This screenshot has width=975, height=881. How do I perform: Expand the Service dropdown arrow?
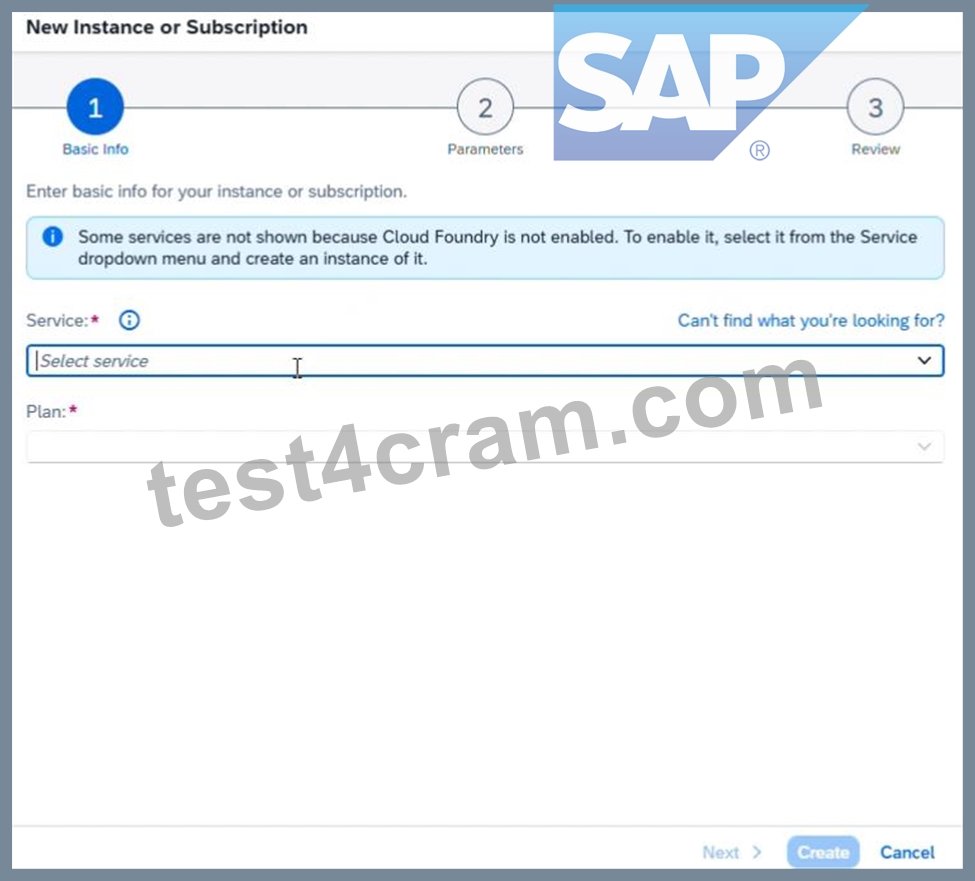[924, 361]
